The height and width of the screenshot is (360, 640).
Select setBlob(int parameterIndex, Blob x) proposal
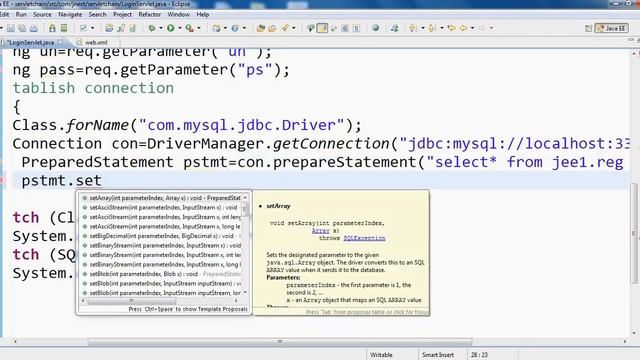pos(161,274)
